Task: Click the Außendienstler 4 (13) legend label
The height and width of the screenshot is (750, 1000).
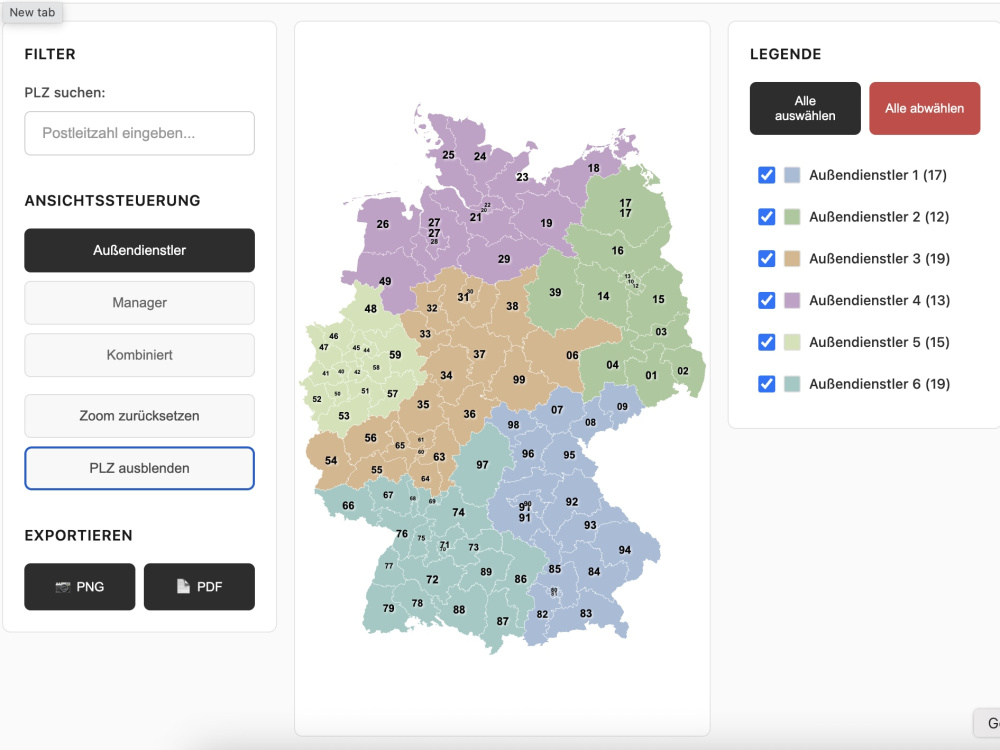Action: pyautogui.click(x=879, y=300)
